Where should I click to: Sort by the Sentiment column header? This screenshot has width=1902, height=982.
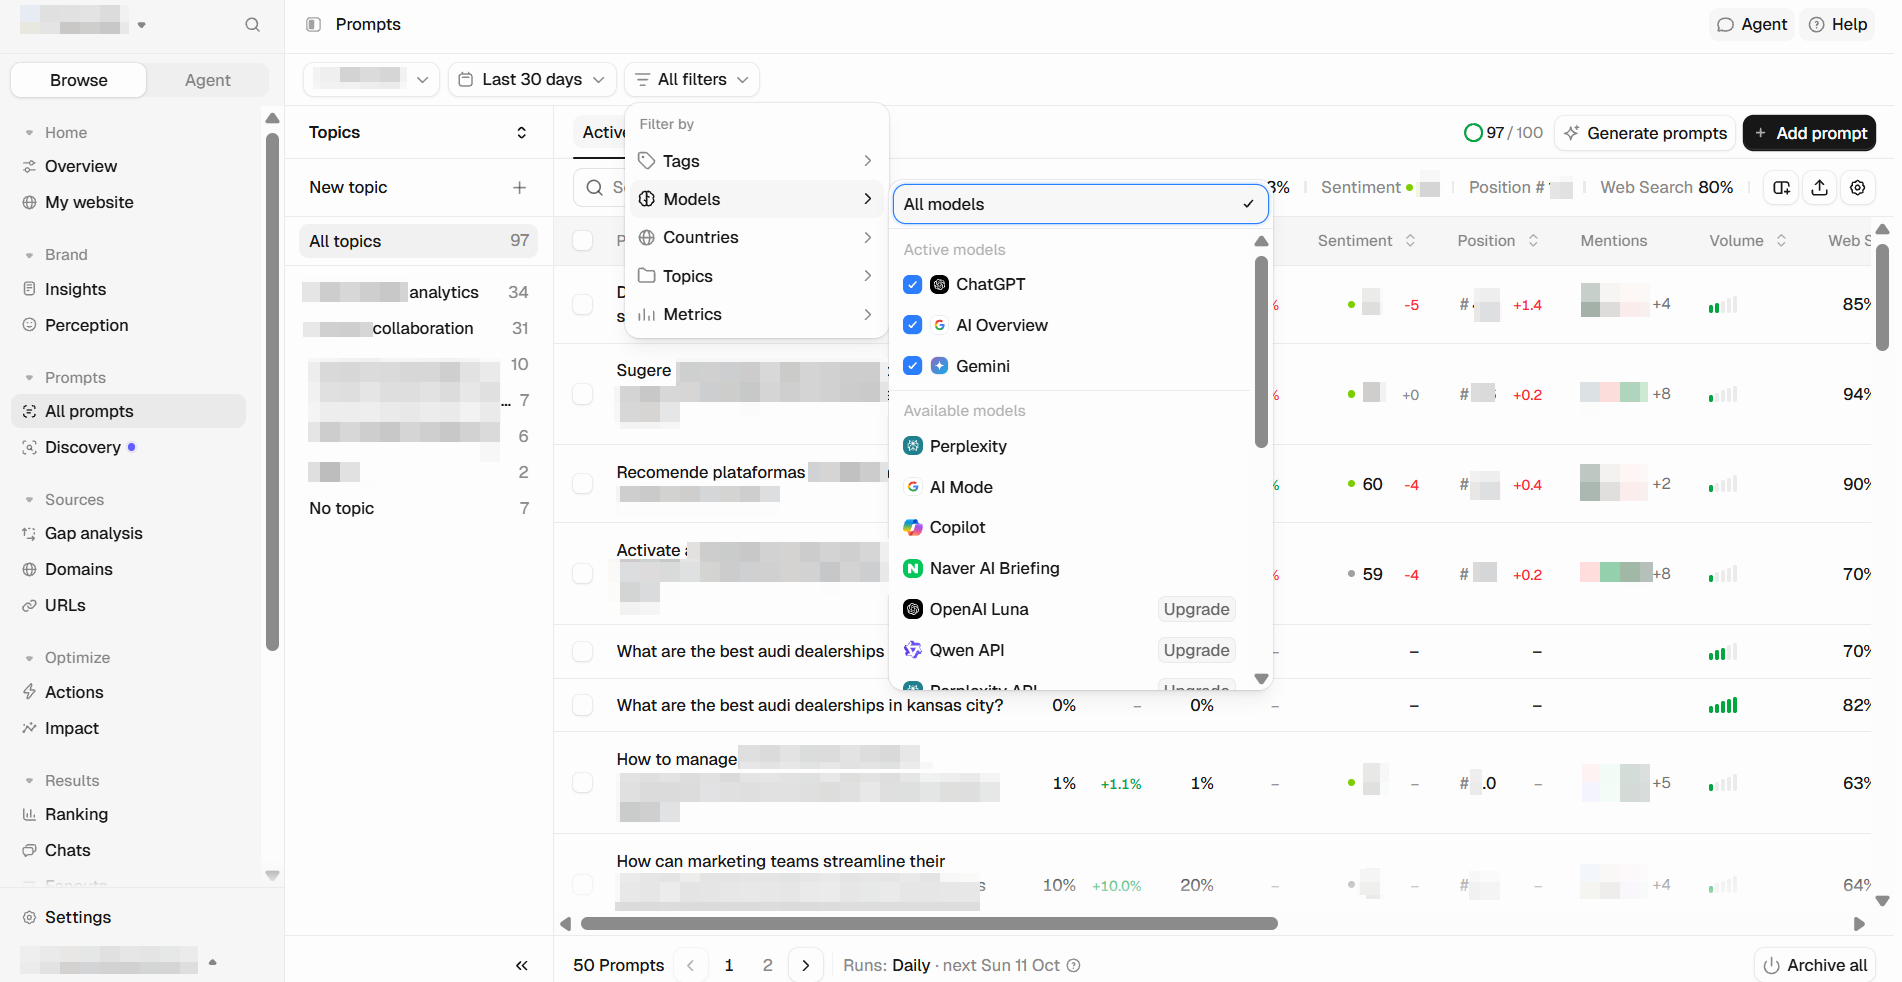pos(1365,241)
